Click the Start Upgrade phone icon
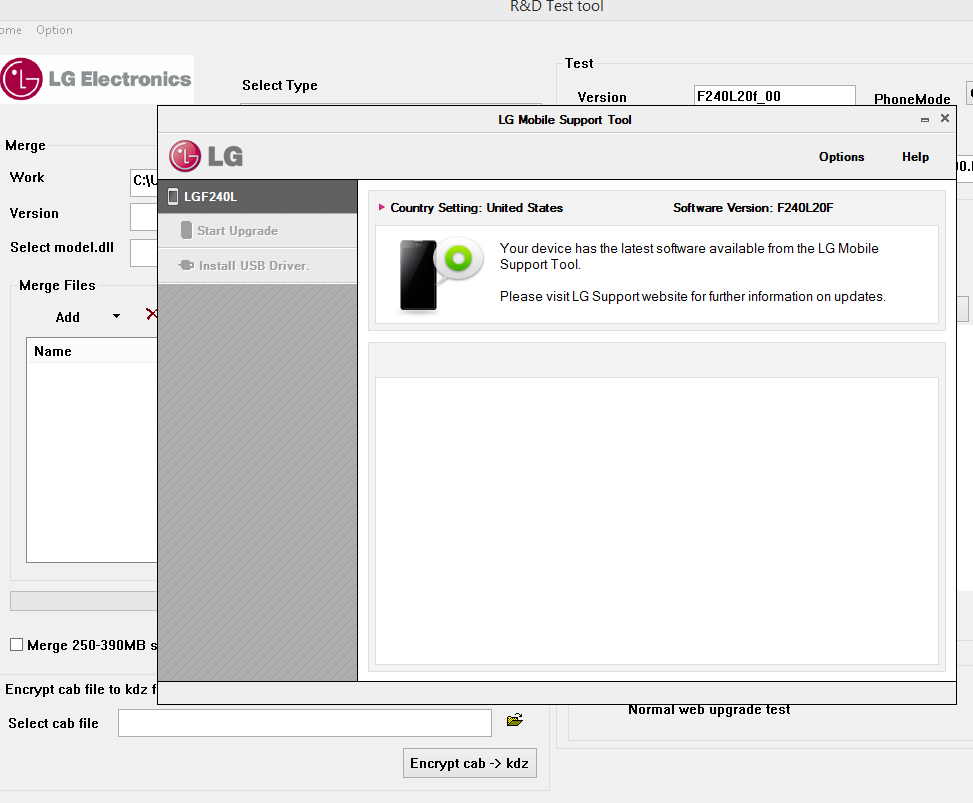 click(x=186, y=230)
